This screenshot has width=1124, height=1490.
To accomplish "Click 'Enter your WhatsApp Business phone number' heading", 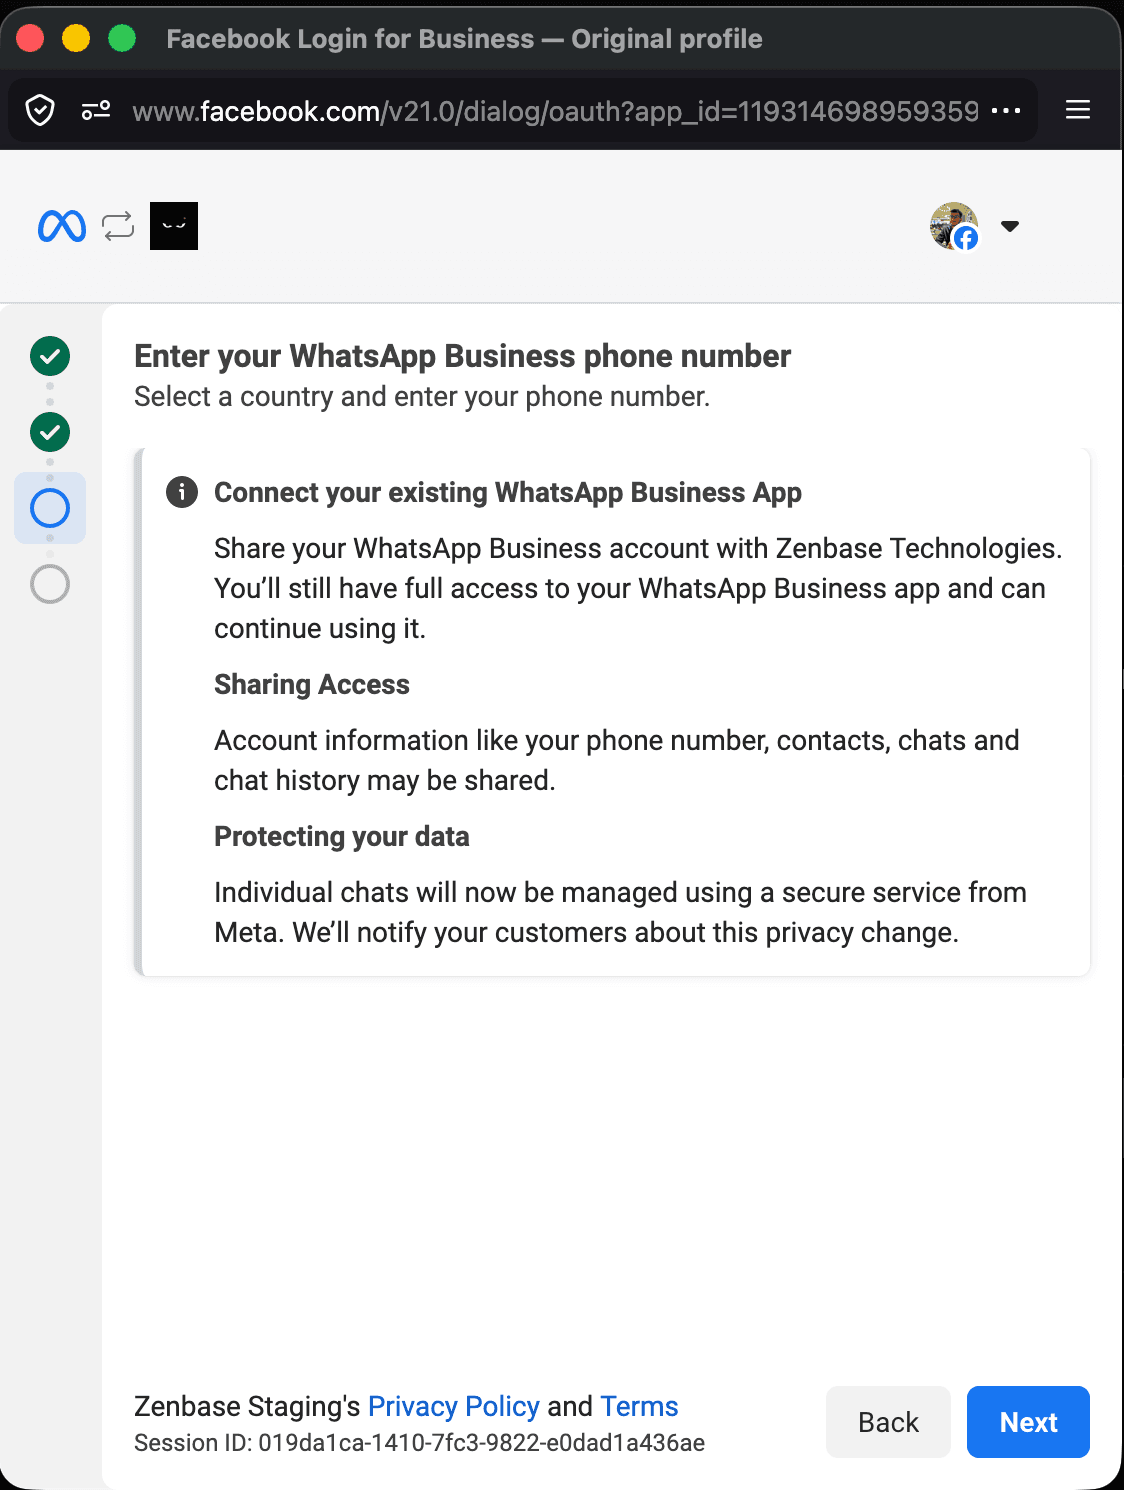I will click(462, 356).
